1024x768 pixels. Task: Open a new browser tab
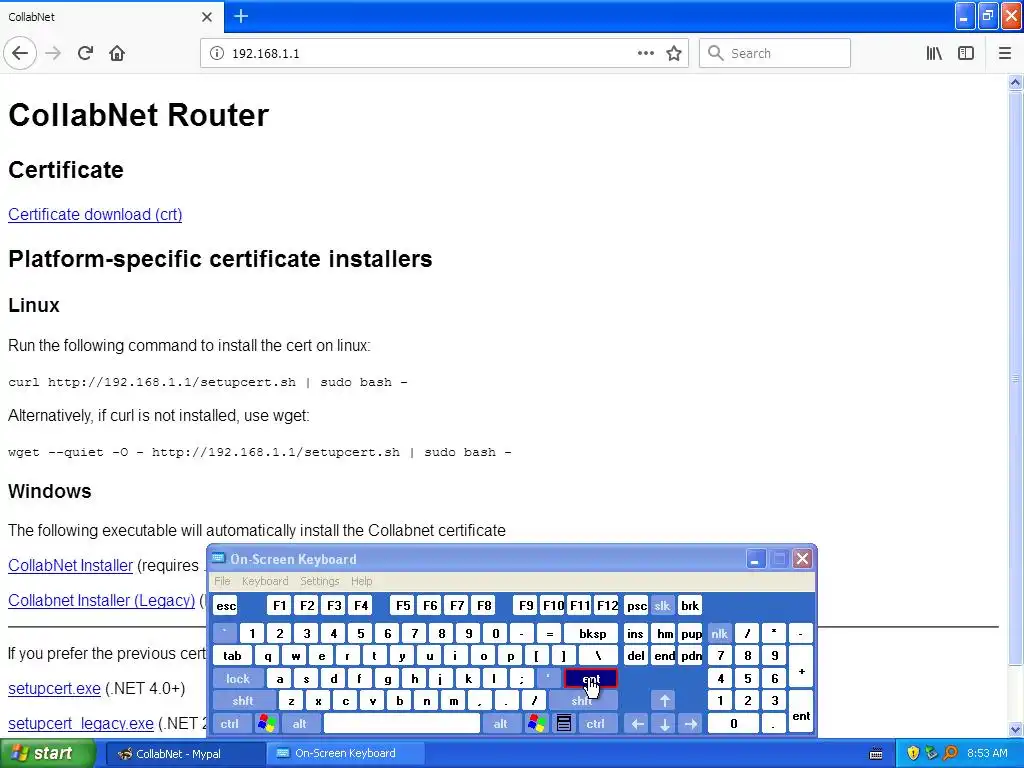[241, 16]
